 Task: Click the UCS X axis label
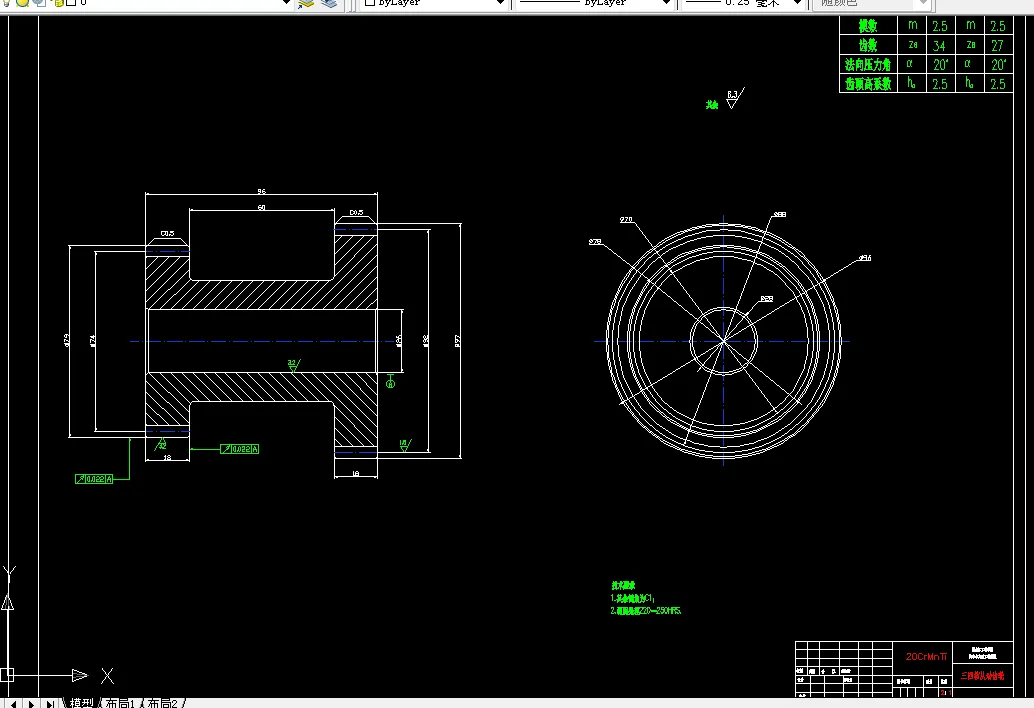(x=107, y=676)
